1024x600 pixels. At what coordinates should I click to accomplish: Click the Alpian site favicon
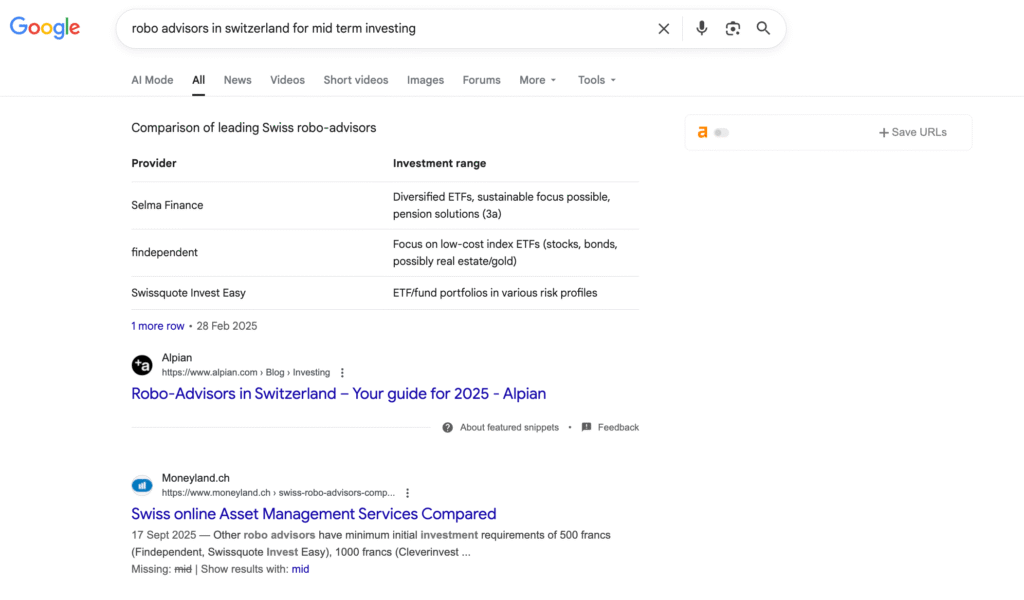(142, 365)
